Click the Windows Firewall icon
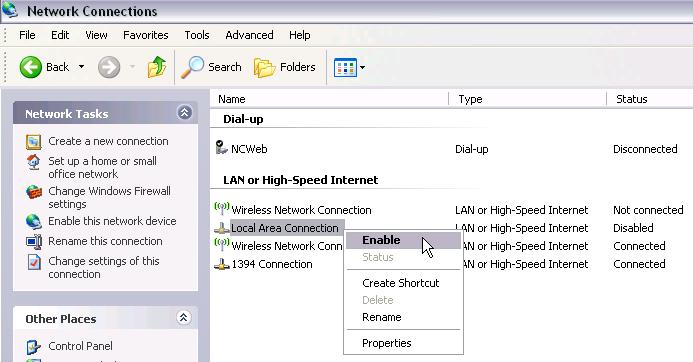 (x=34, y=192)
